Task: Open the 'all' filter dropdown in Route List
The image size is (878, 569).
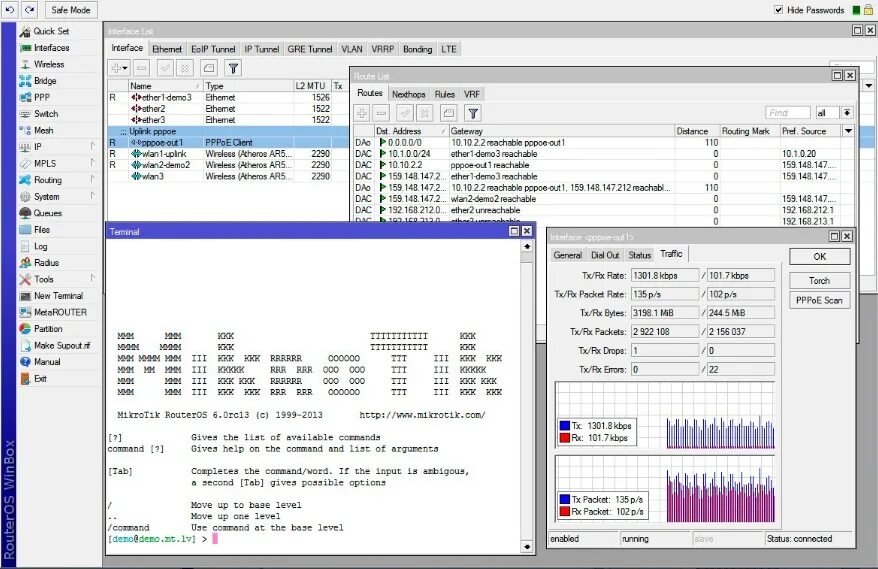Action: pos(847,113)
